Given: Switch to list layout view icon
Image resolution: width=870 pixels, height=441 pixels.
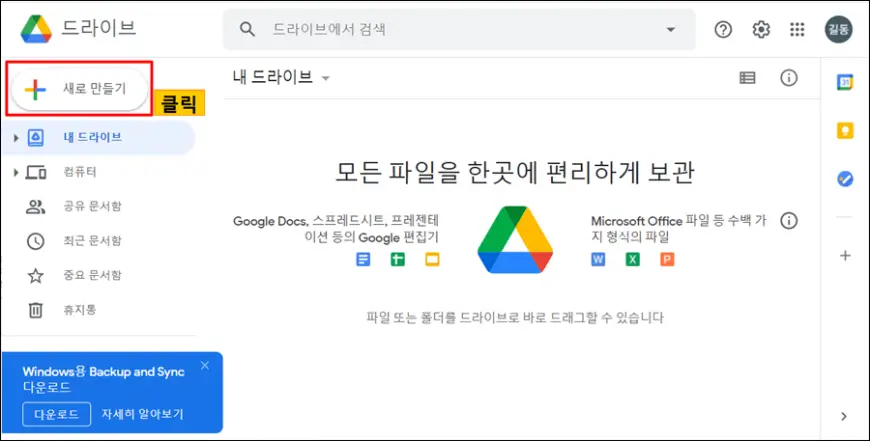Looking at the screenshot, I should 747,78.
